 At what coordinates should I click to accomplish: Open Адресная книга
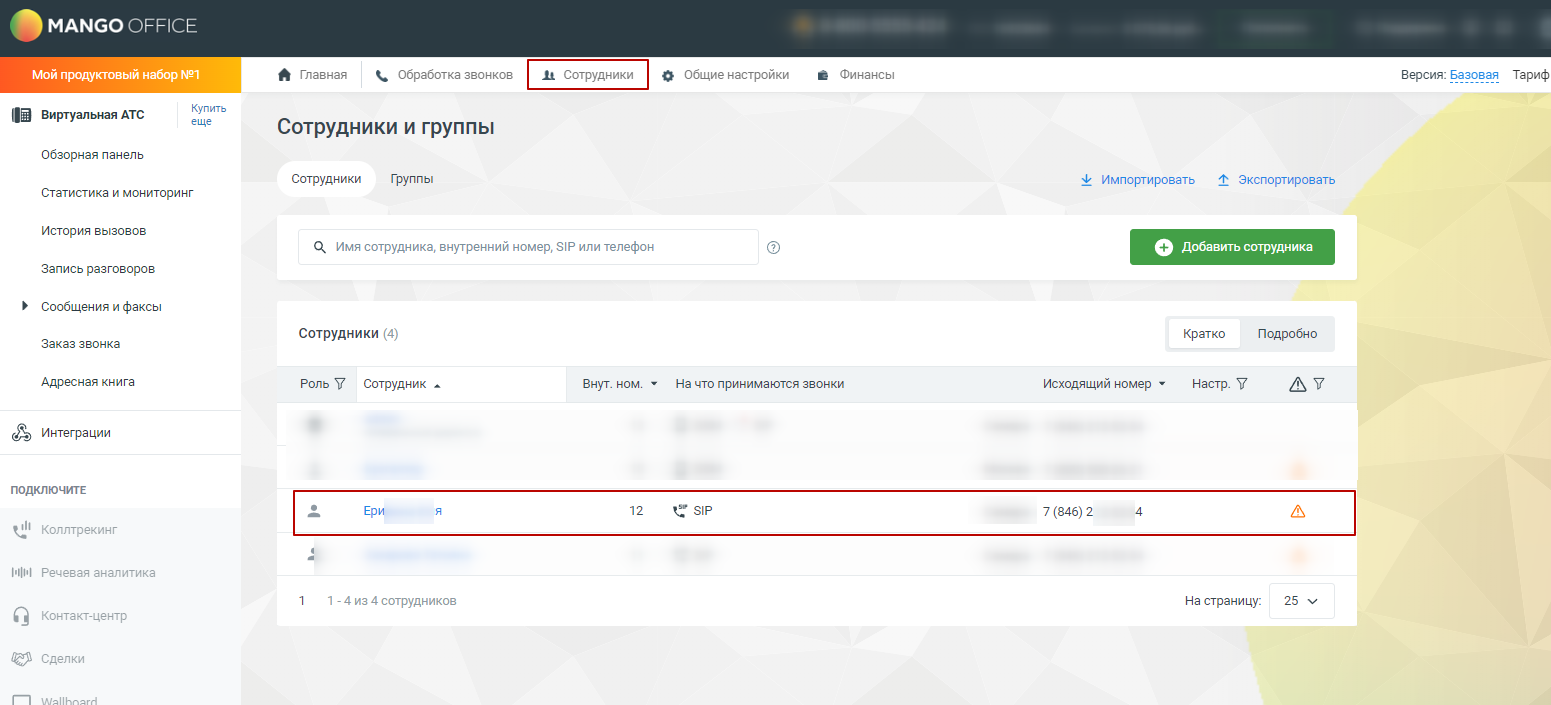[88, 382]
